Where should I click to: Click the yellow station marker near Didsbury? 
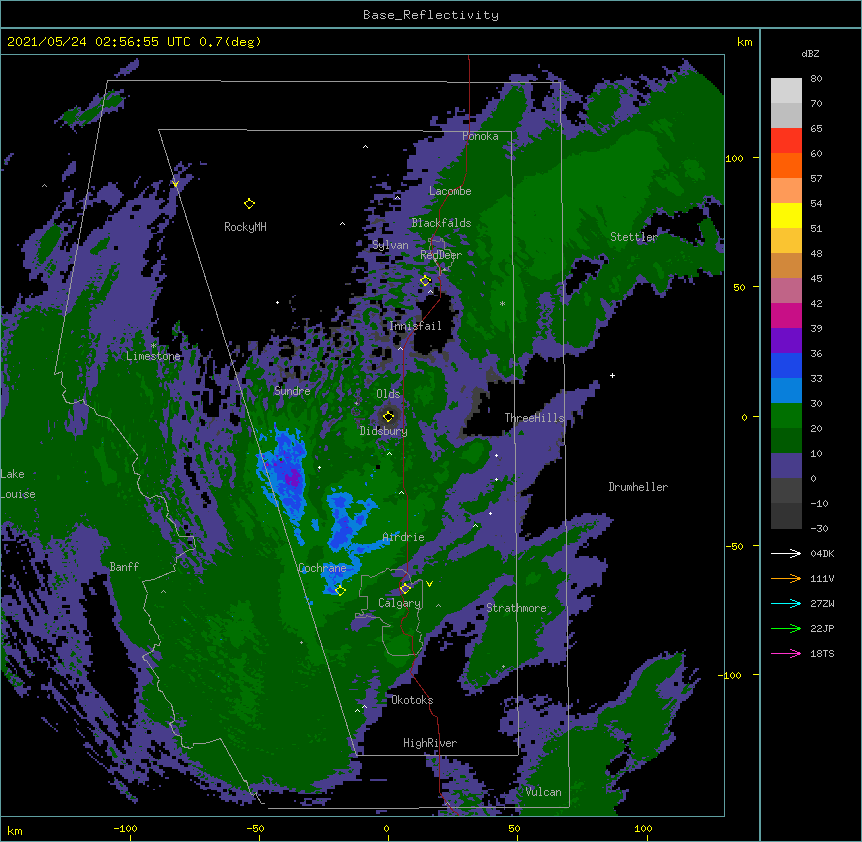click(388, 416)
